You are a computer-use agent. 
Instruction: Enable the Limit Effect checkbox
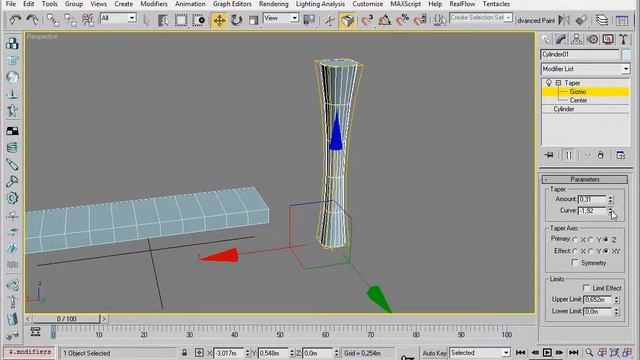[x=586, y=288]
